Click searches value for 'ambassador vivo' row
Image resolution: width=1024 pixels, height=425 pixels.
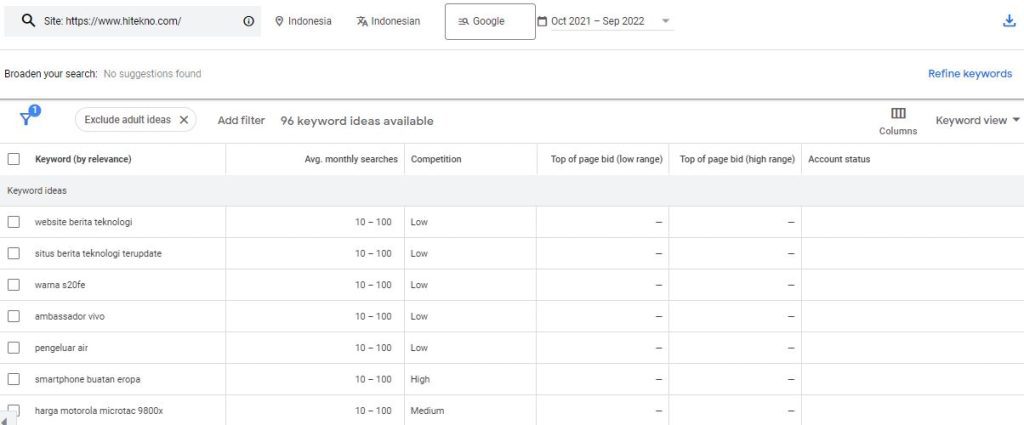tap(373, 316)
